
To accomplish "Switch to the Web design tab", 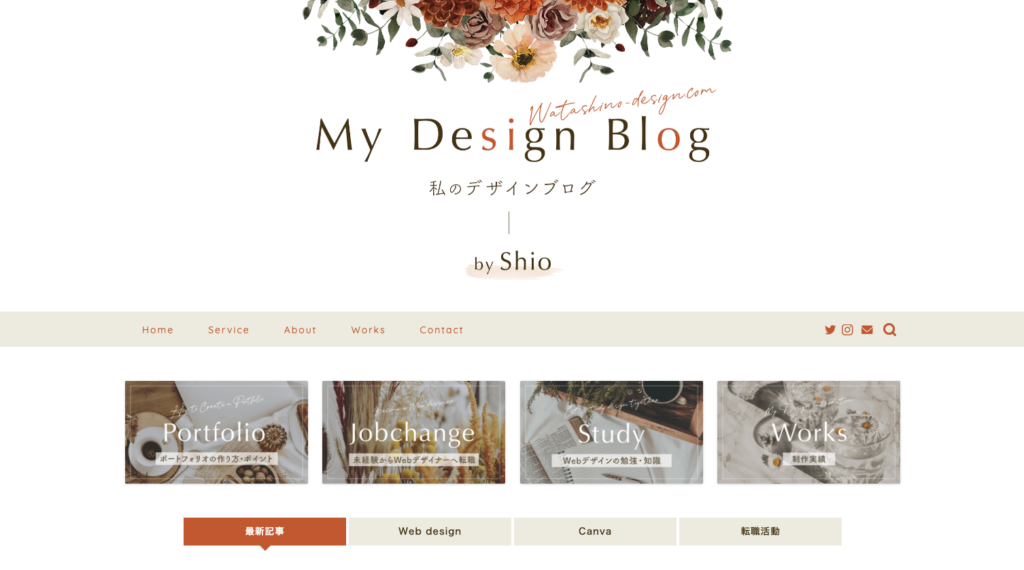I will coord(430,531).
